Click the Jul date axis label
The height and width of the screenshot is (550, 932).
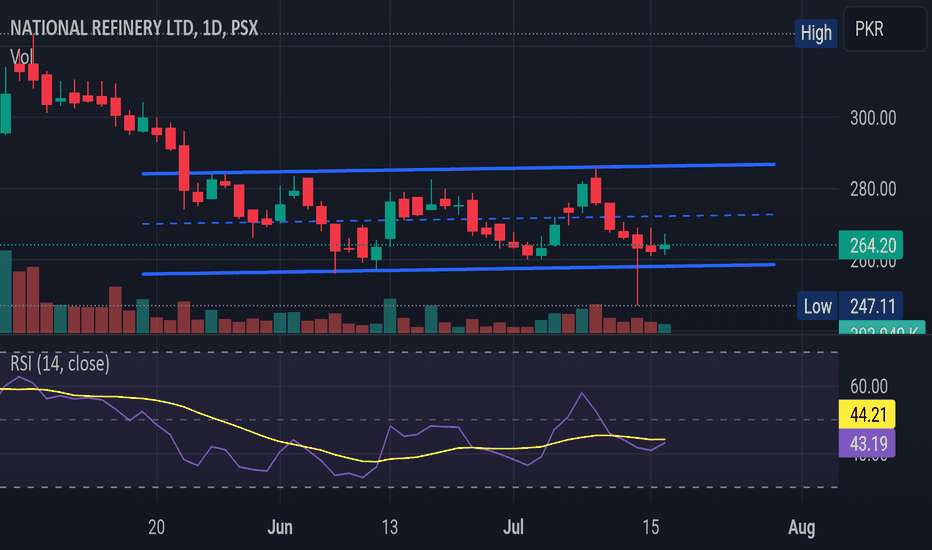[x=514, y=527]
